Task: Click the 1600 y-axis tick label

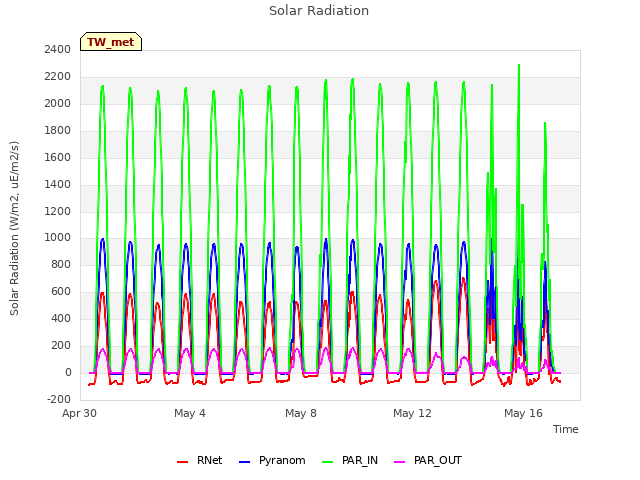Action: coord(58,157)
